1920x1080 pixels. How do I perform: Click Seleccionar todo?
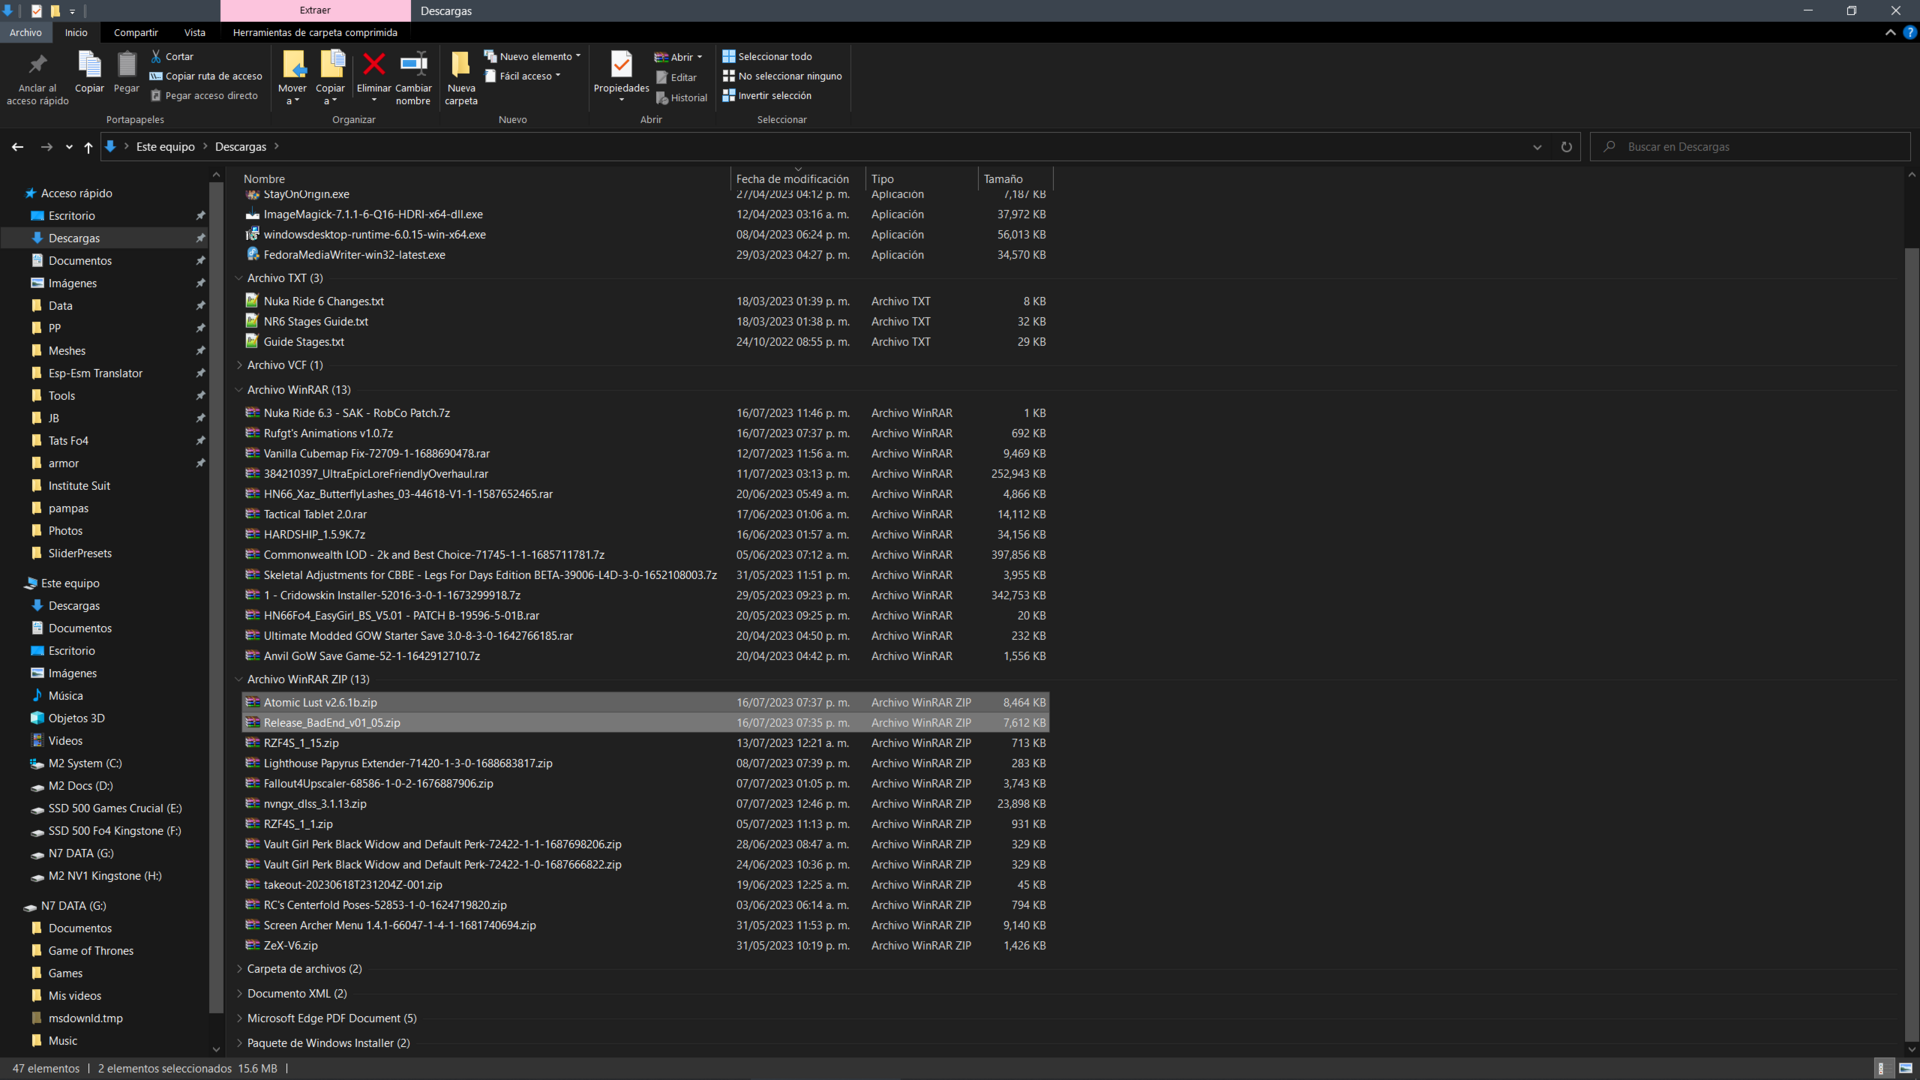click(x=767, y=57)
